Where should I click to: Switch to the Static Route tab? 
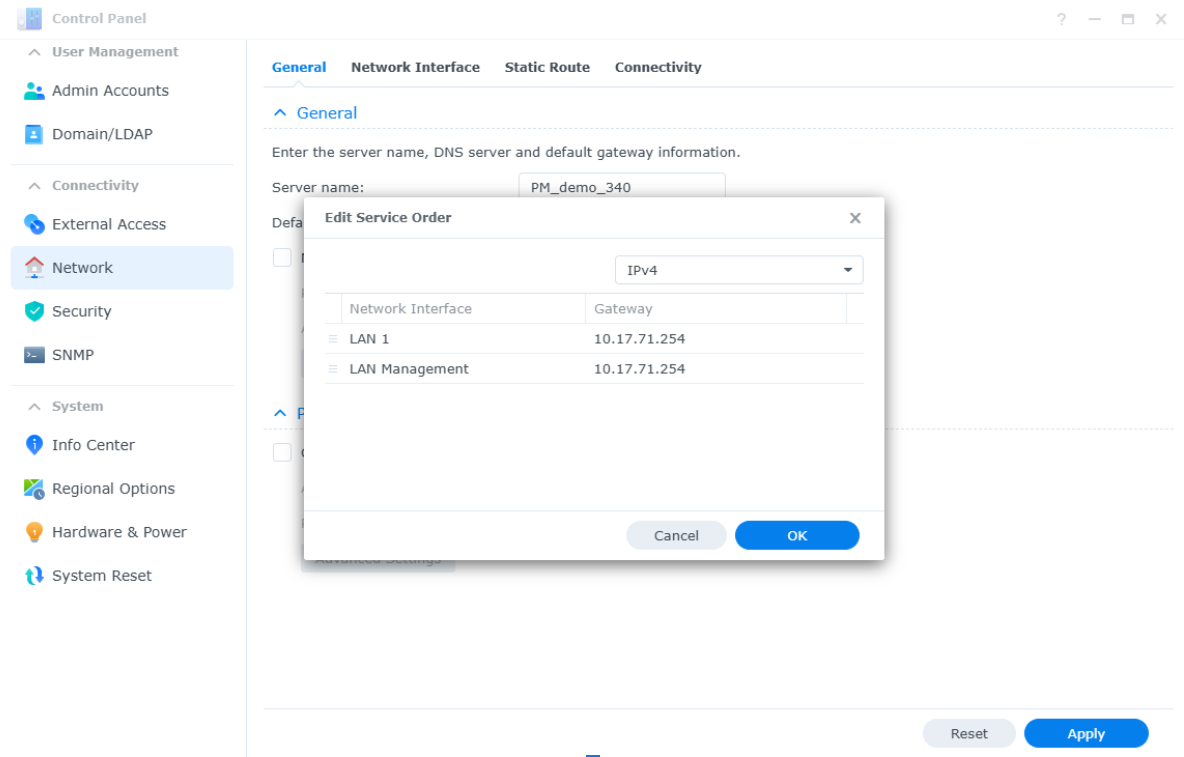point(547,67)
